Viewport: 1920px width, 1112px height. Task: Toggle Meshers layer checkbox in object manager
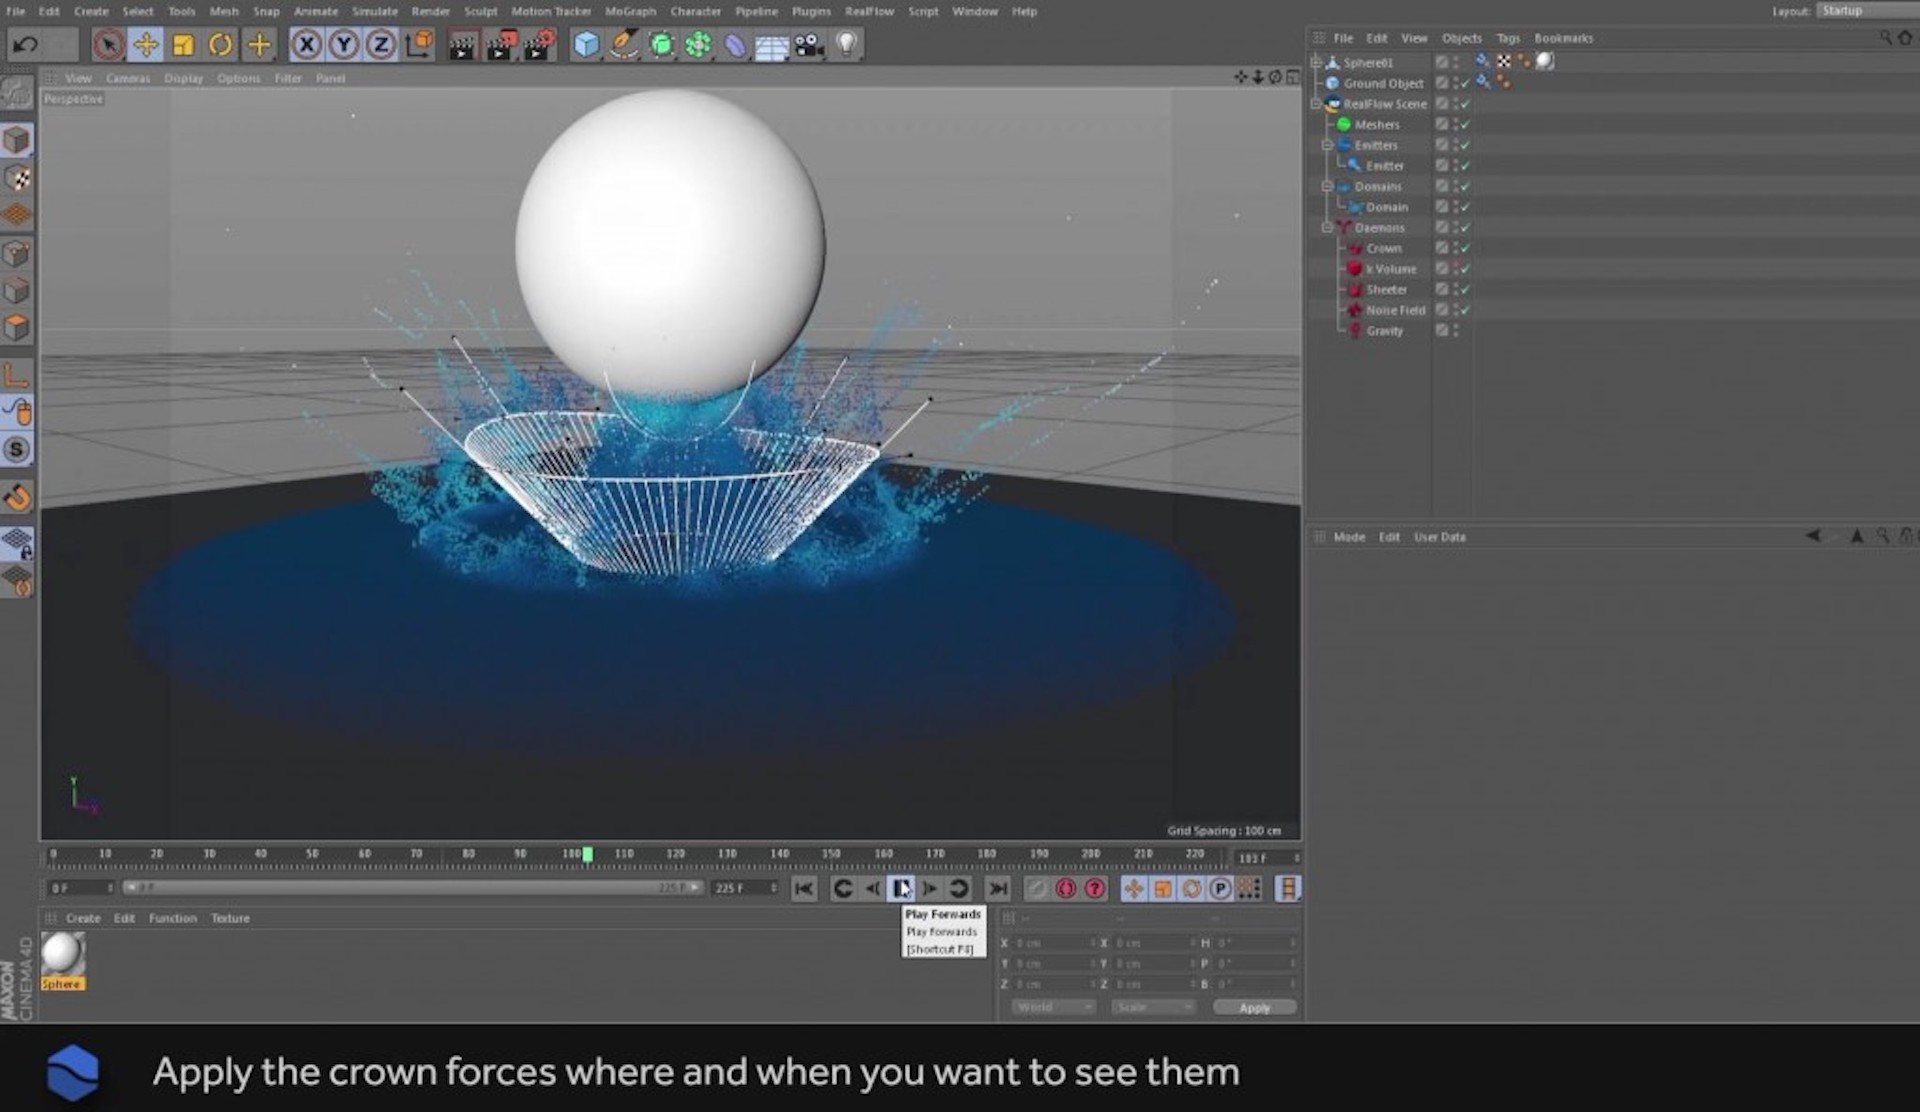coord(1442,124)
